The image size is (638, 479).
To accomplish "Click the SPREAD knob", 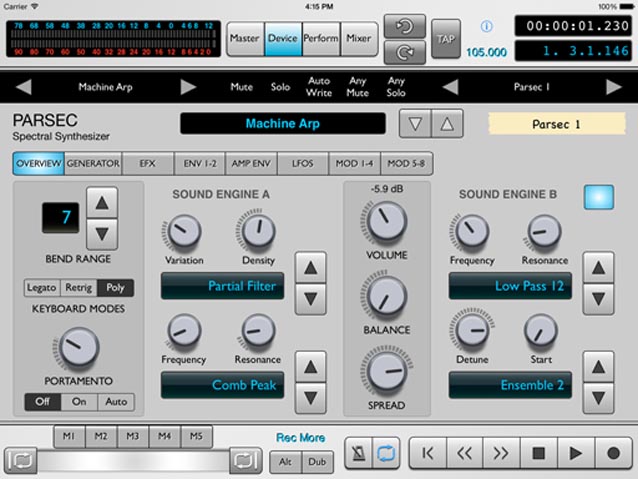I will click(x=387, y=372).
